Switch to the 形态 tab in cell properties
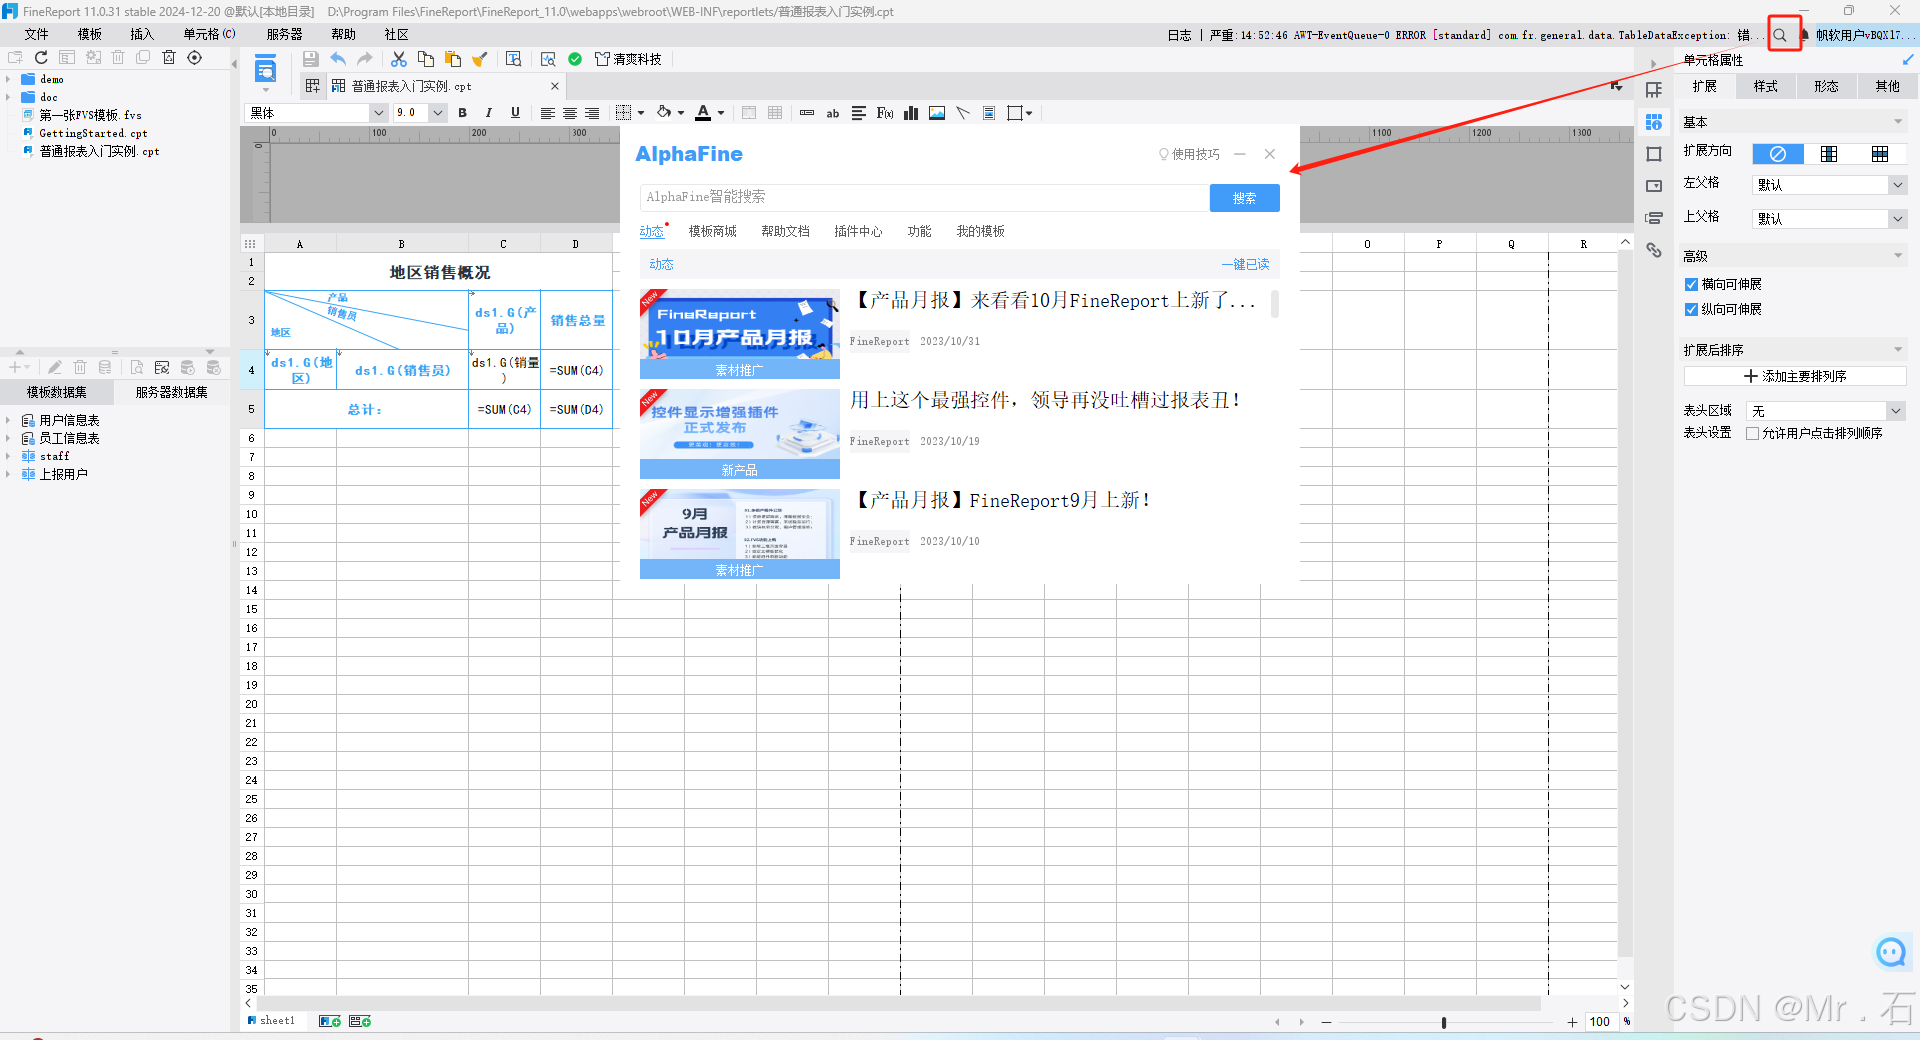Screen dimensions: 1920x1040 coord(1826,87)
